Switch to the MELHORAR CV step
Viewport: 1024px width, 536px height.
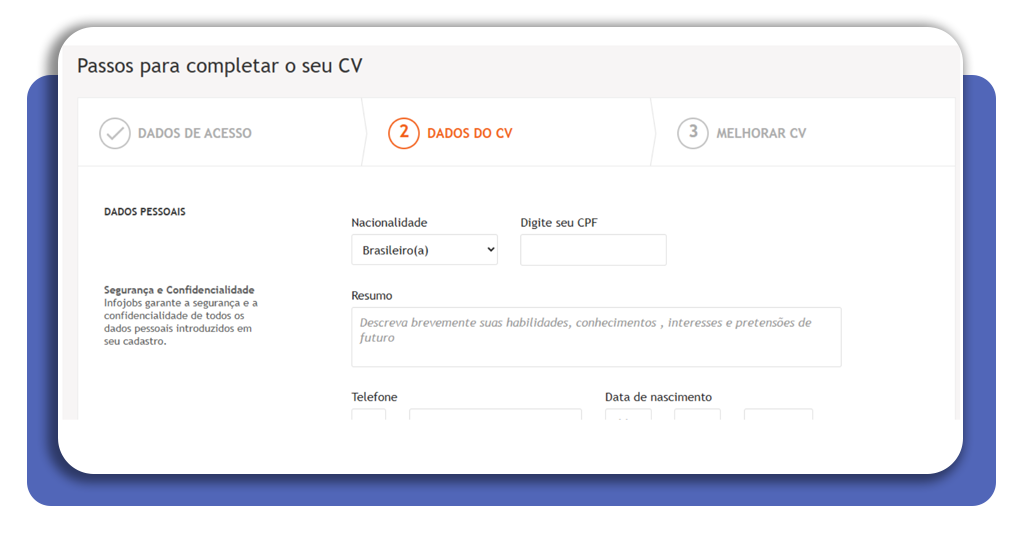[x=760, y=133]
